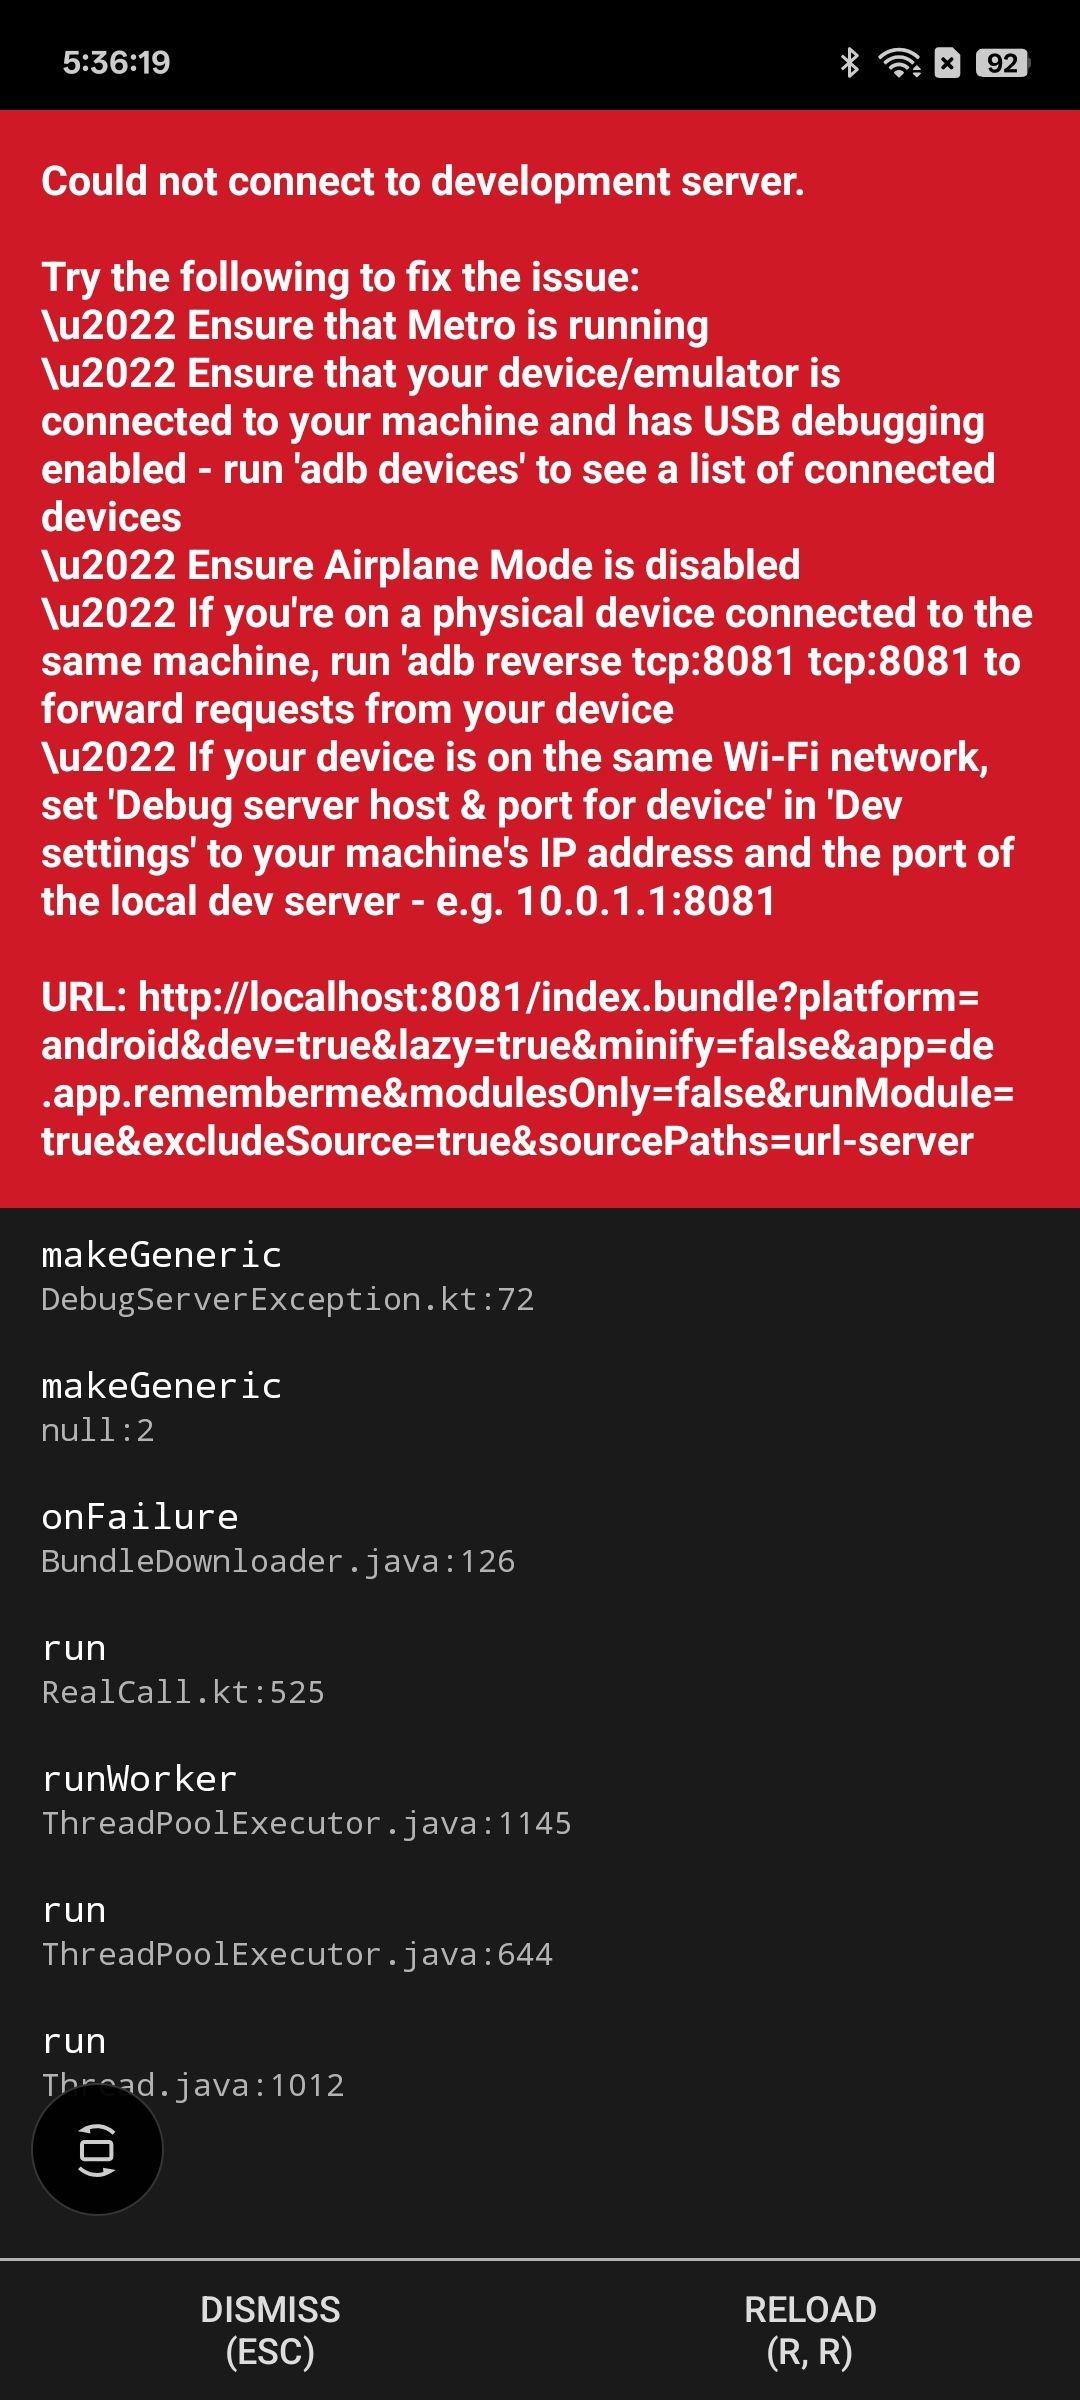Tap the 'Could not connect to development server' heading

pyautogui.click(x=422, y=182)
